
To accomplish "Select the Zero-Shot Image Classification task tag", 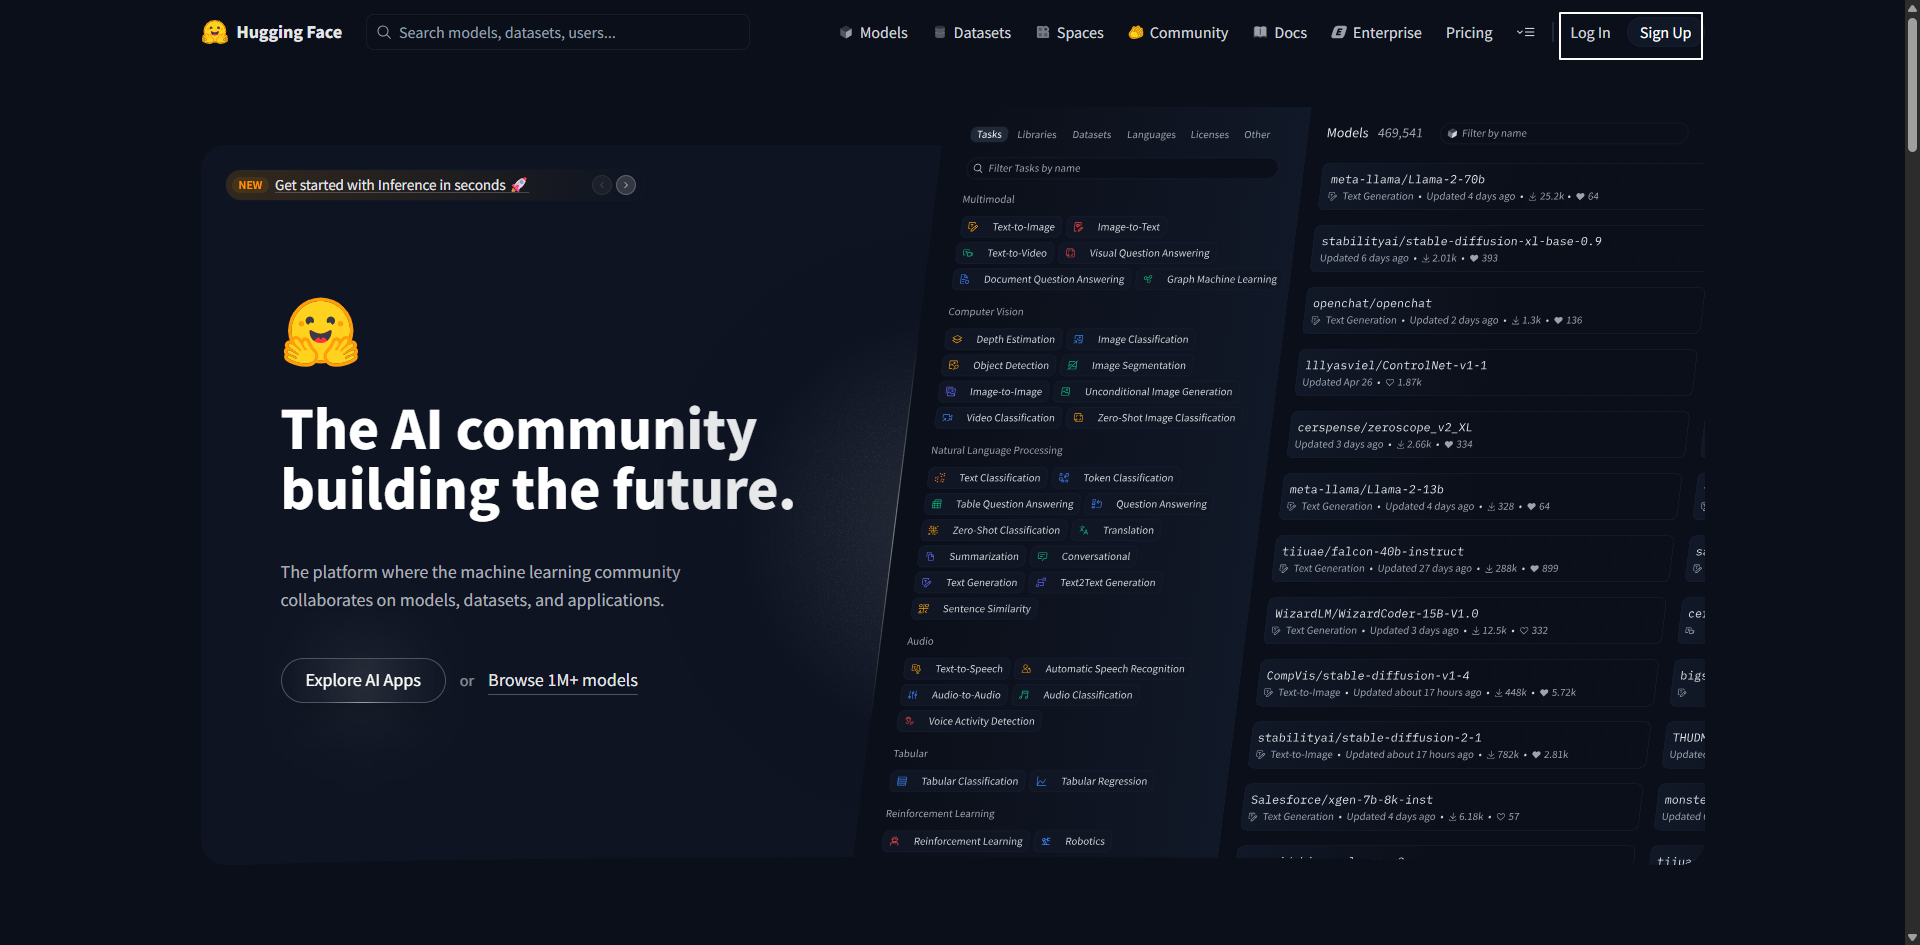I will (x=1154, y=418).
